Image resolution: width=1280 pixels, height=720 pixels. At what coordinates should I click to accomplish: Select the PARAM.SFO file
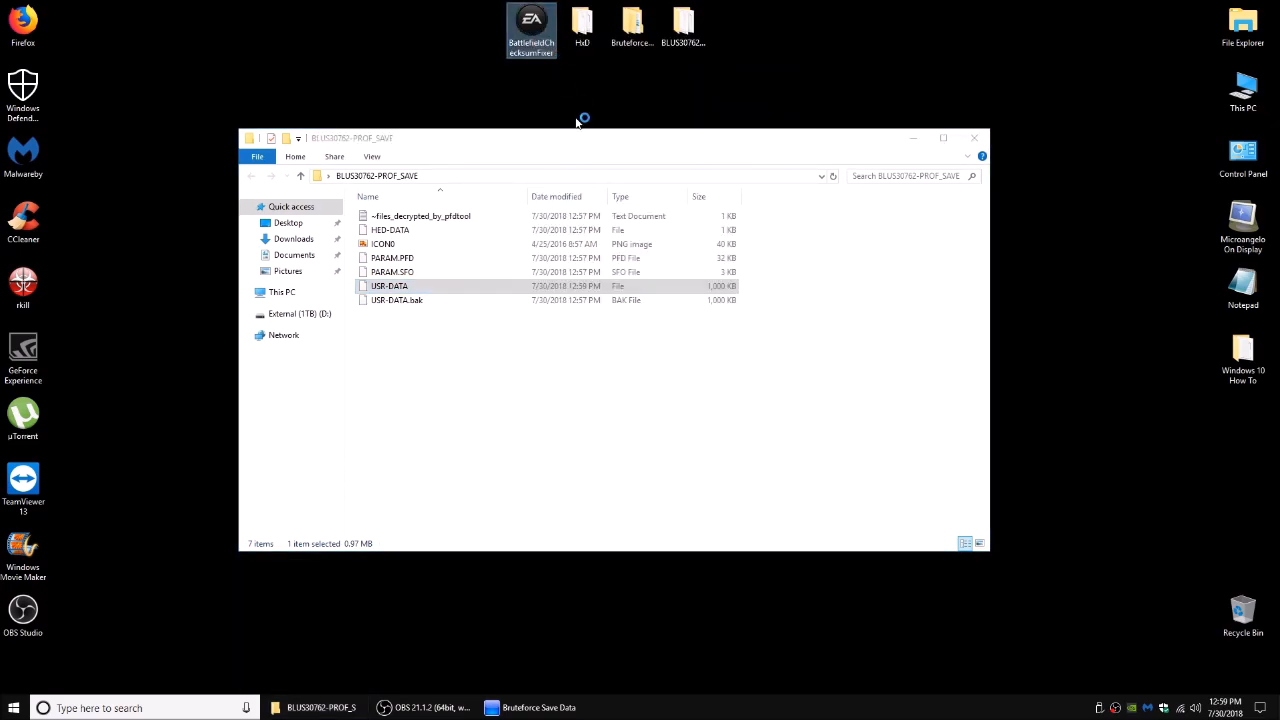click(x=547, y=272)
